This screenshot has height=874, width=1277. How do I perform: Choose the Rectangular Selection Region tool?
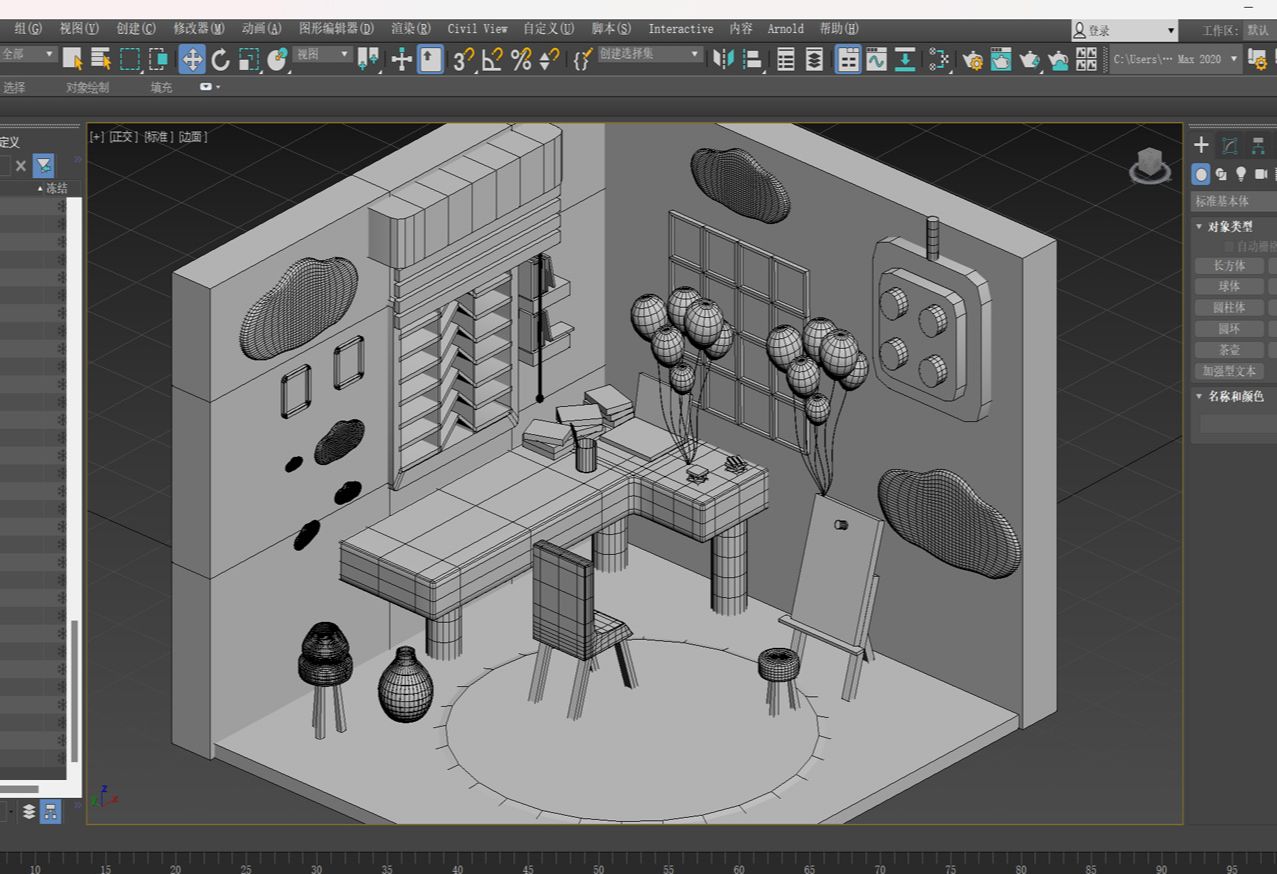pyautogui.click(x=130, y=59)
